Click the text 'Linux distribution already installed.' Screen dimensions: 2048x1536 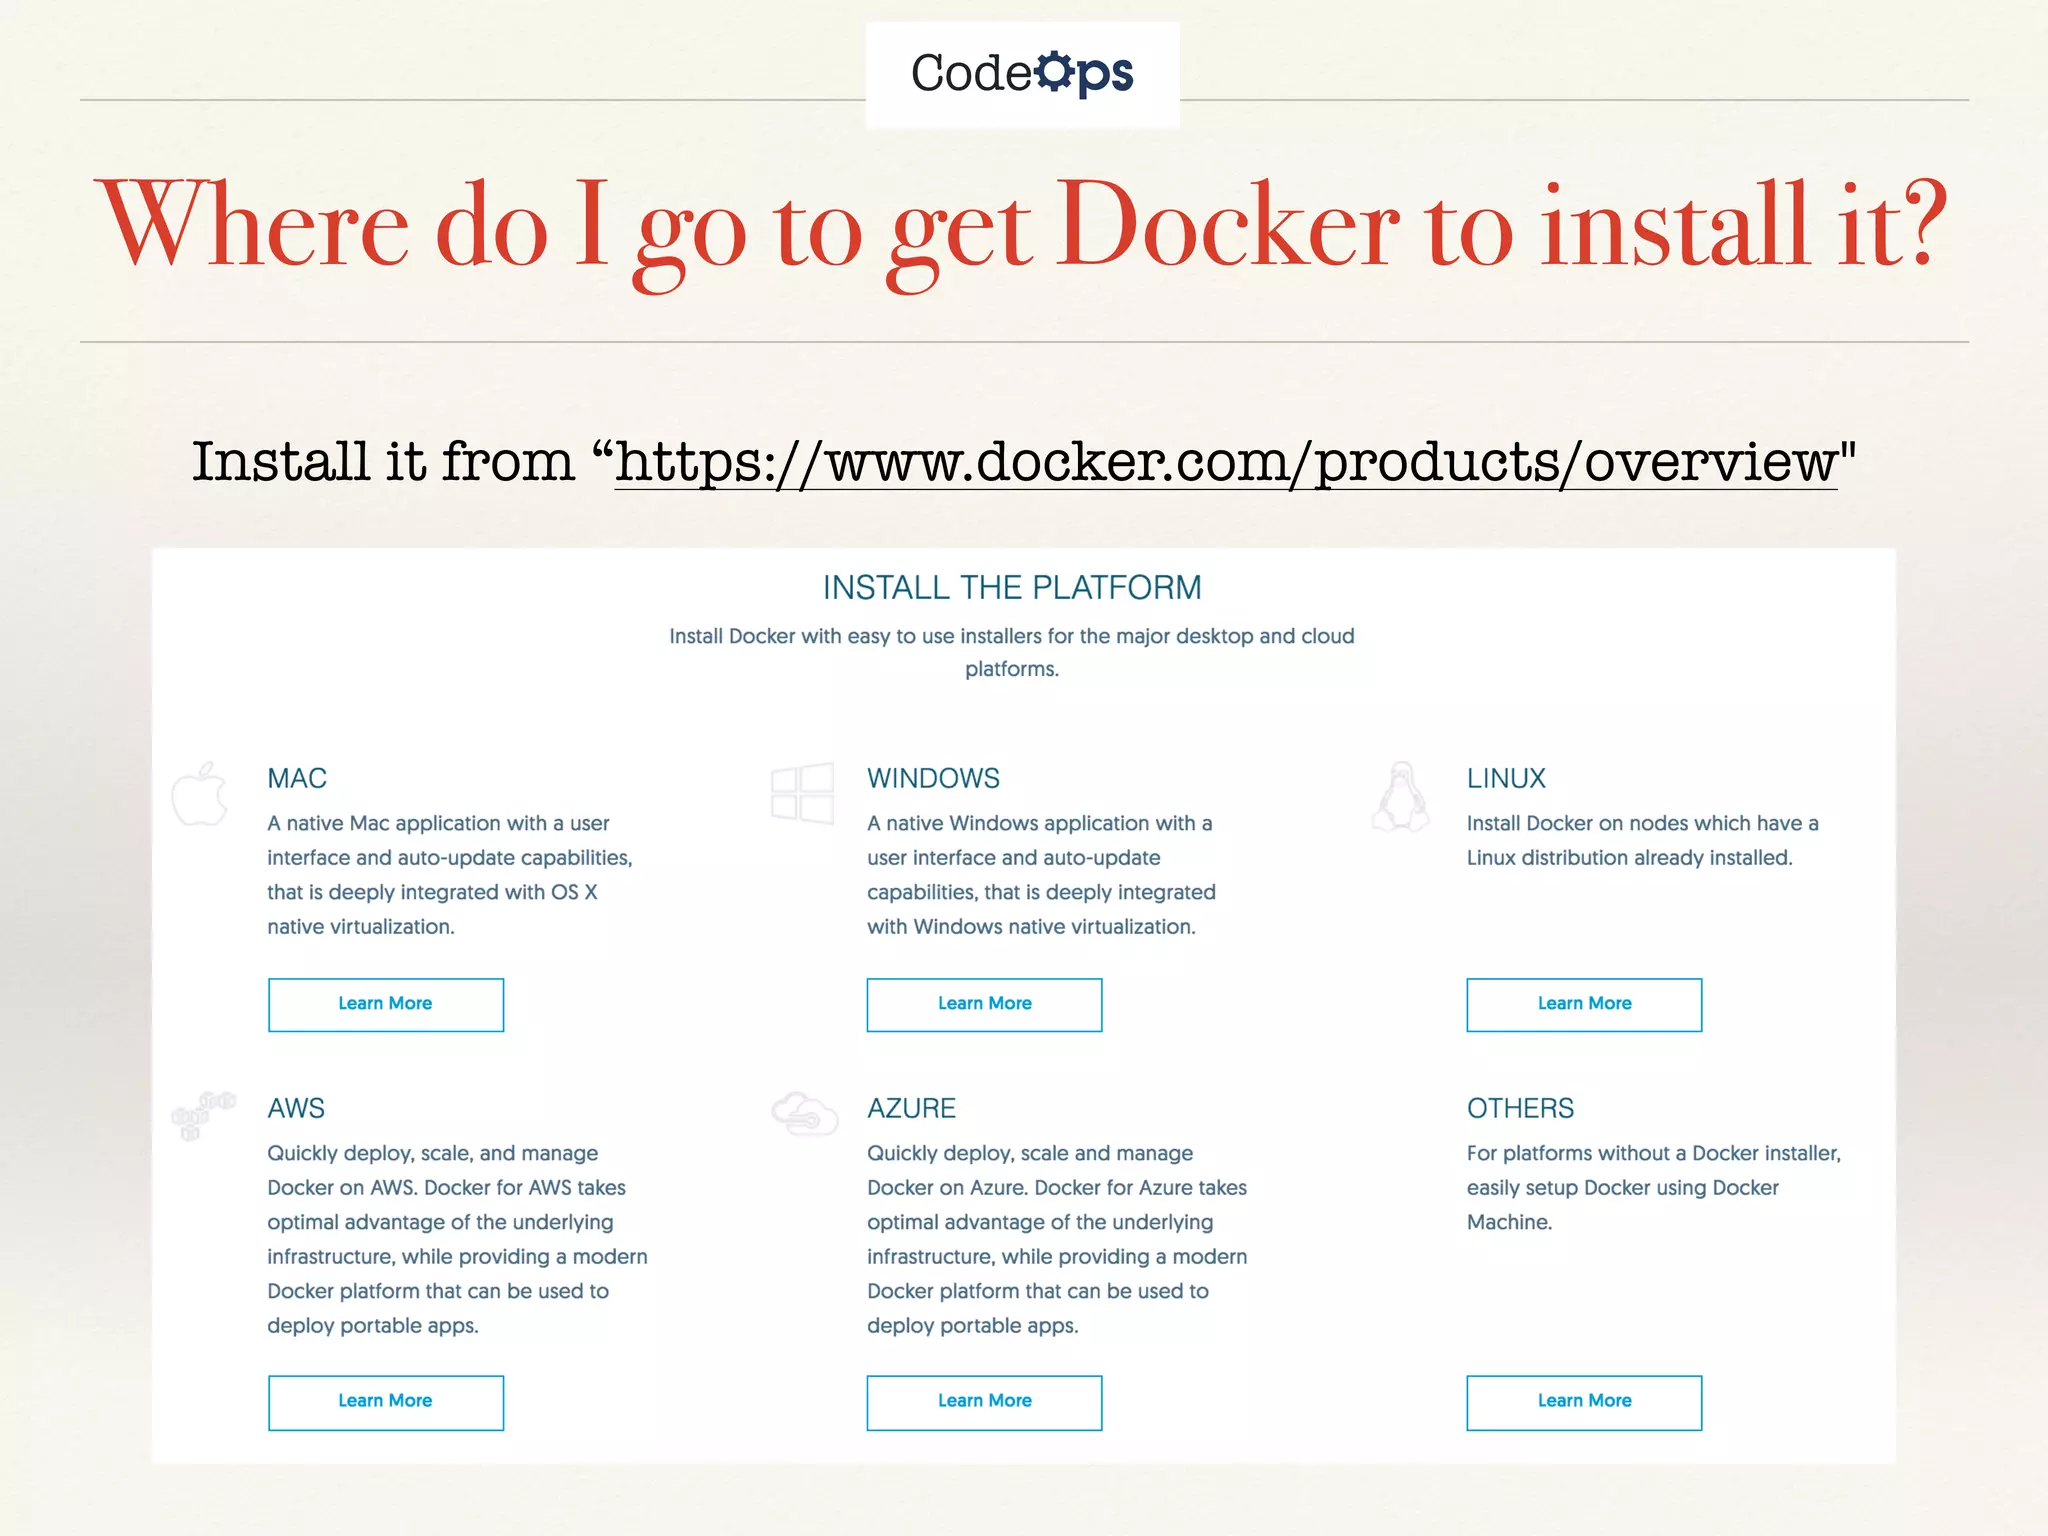pyautogui.click(x=1629, y=858)
